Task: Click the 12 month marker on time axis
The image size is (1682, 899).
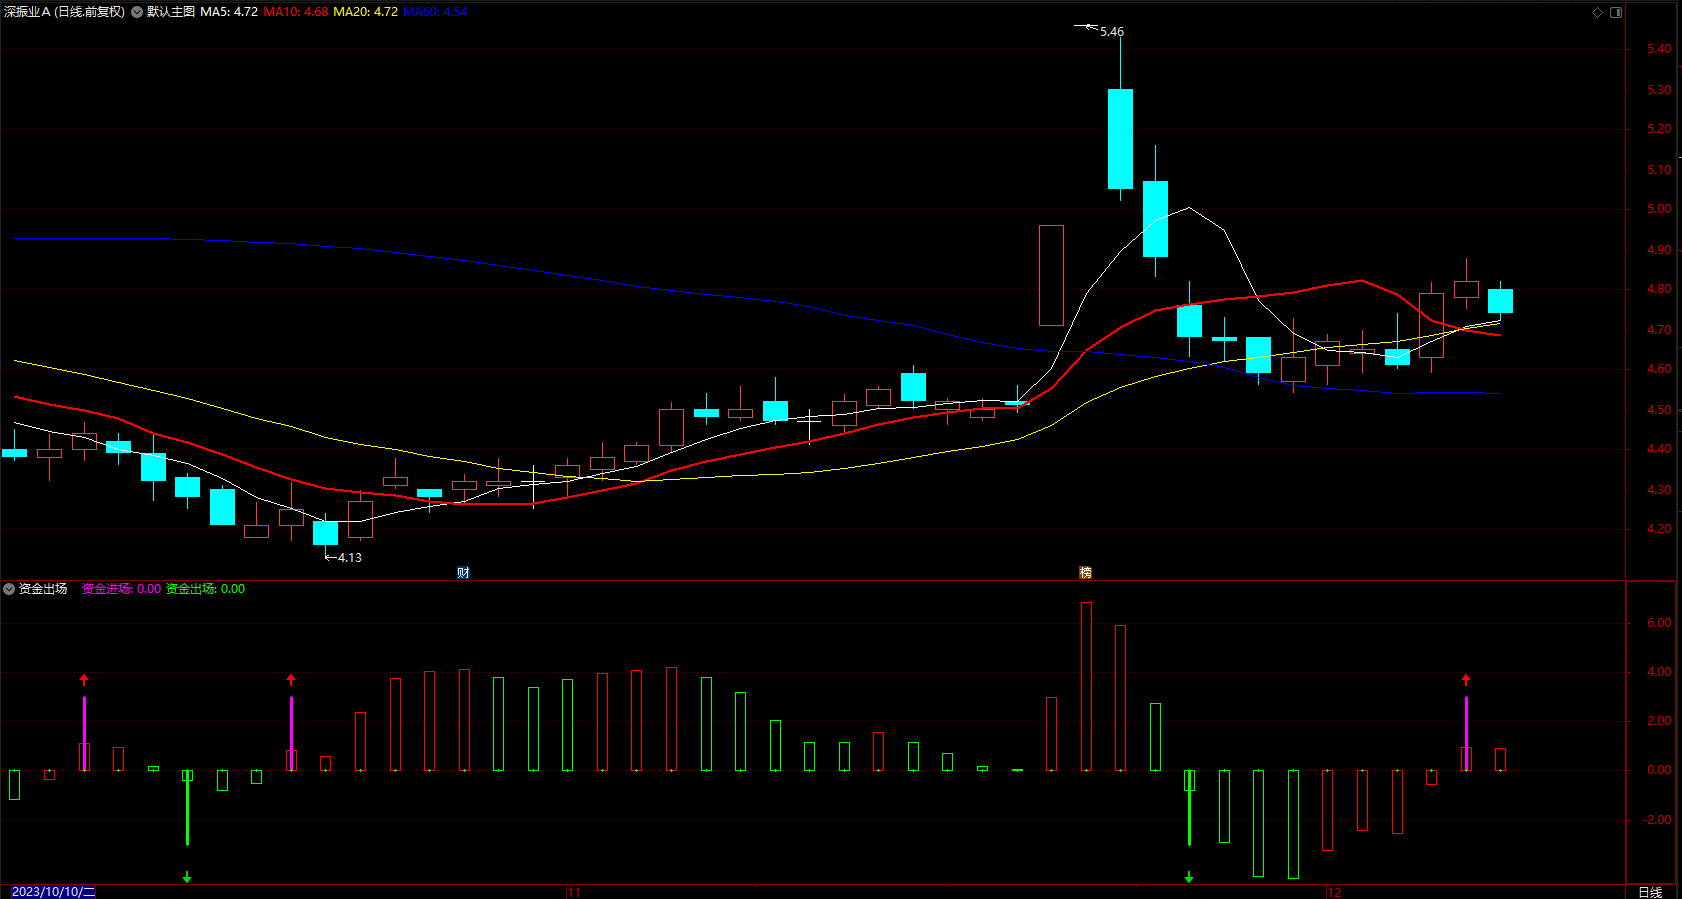Action: [1334, 892]
